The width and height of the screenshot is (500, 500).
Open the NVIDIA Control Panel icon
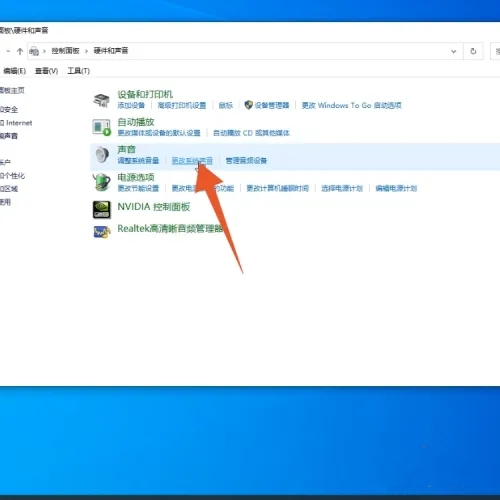click(x=101, y=210)
